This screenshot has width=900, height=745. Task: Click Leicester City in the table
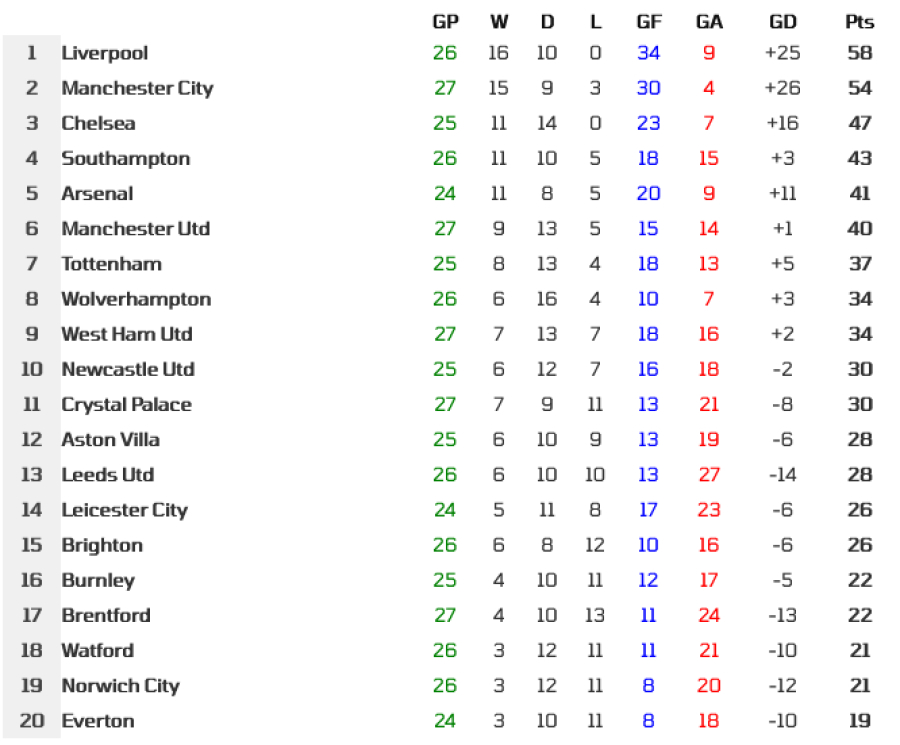click(x=125, y=510)
